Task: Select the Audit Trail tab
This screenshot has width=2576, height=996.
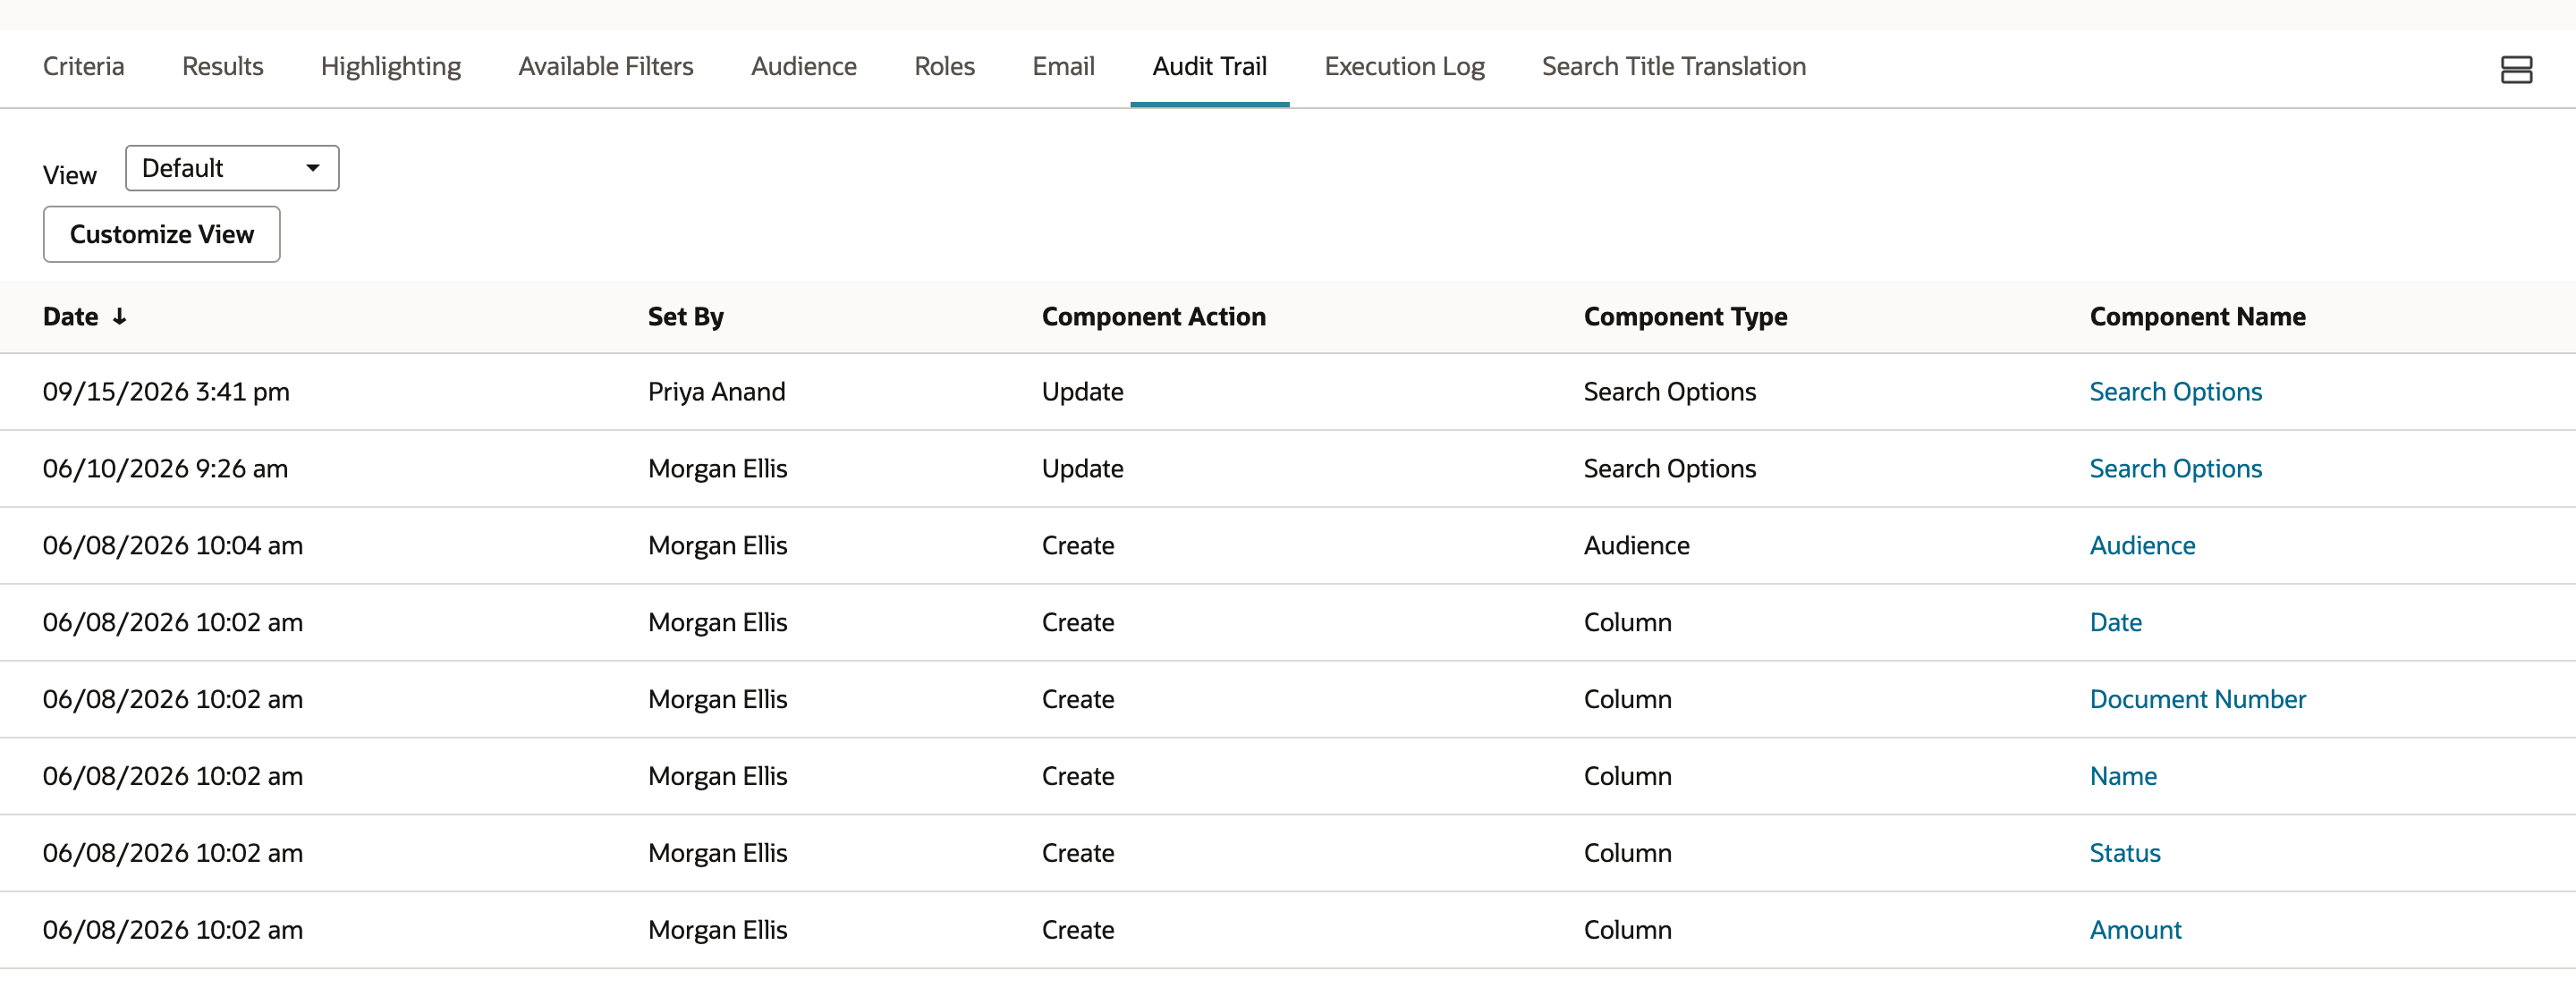Action: 1210,66
